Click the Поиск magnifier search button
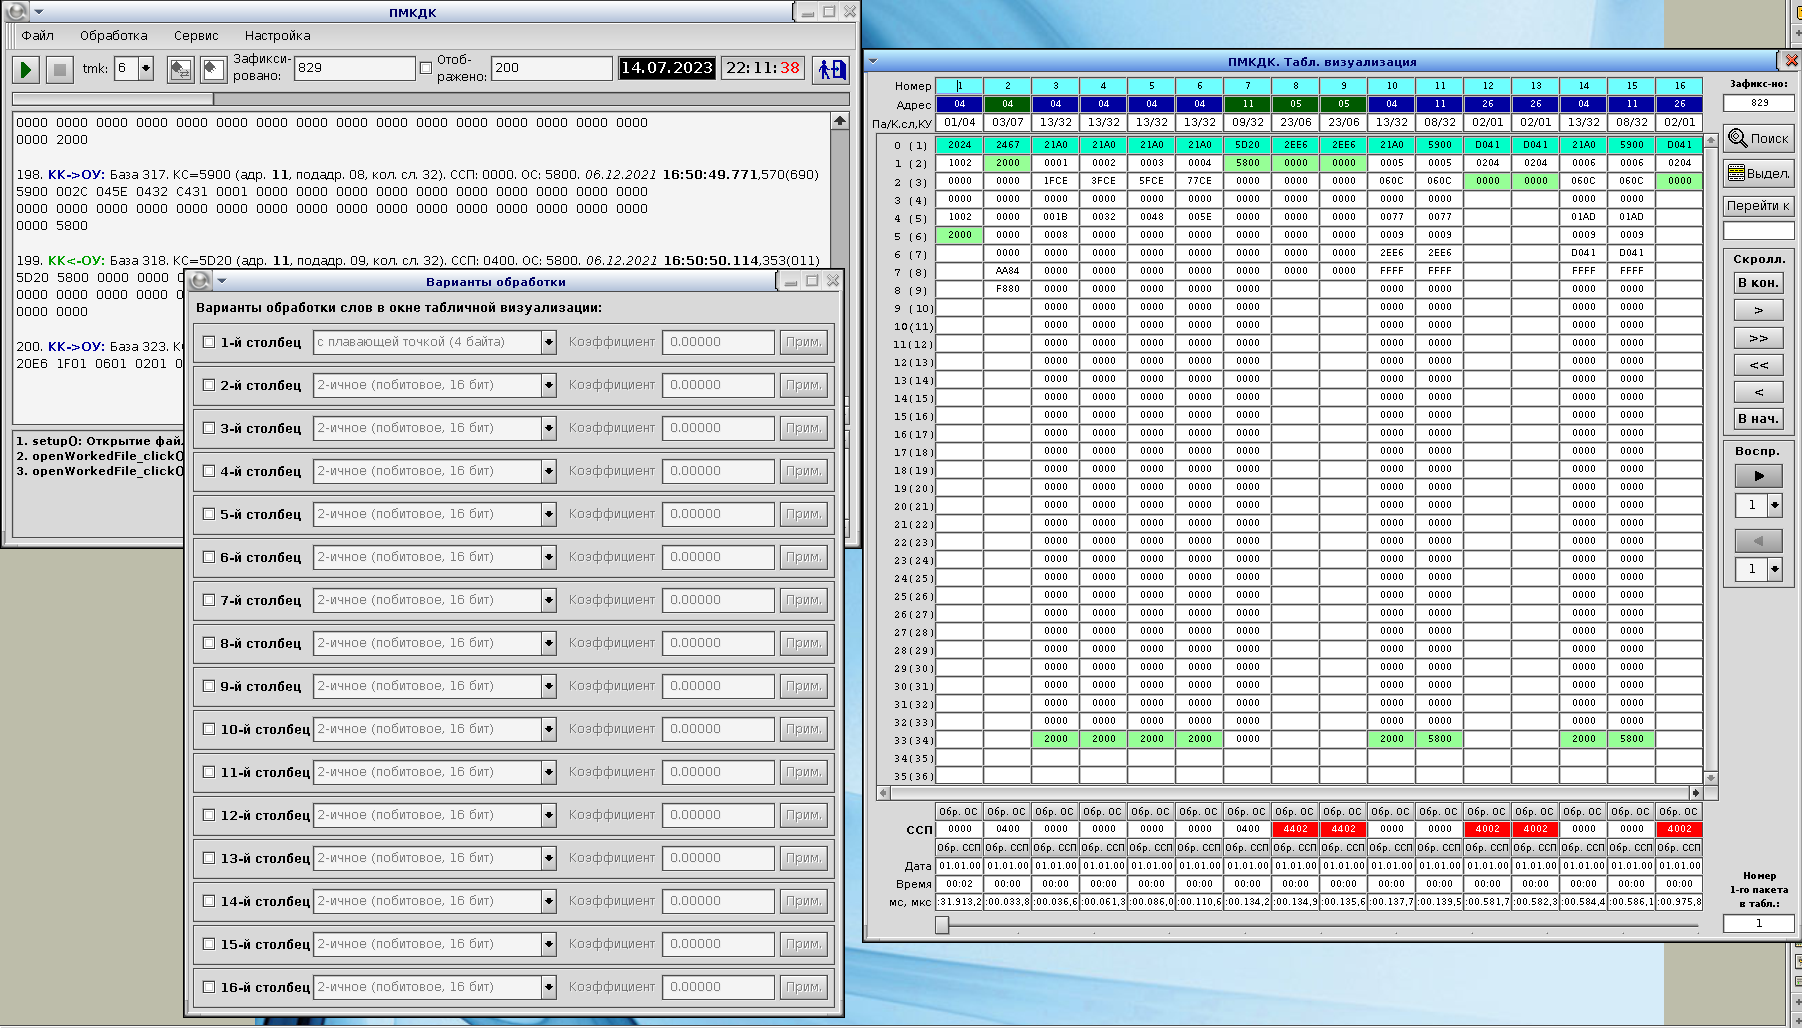 [x=1758, y=139]
